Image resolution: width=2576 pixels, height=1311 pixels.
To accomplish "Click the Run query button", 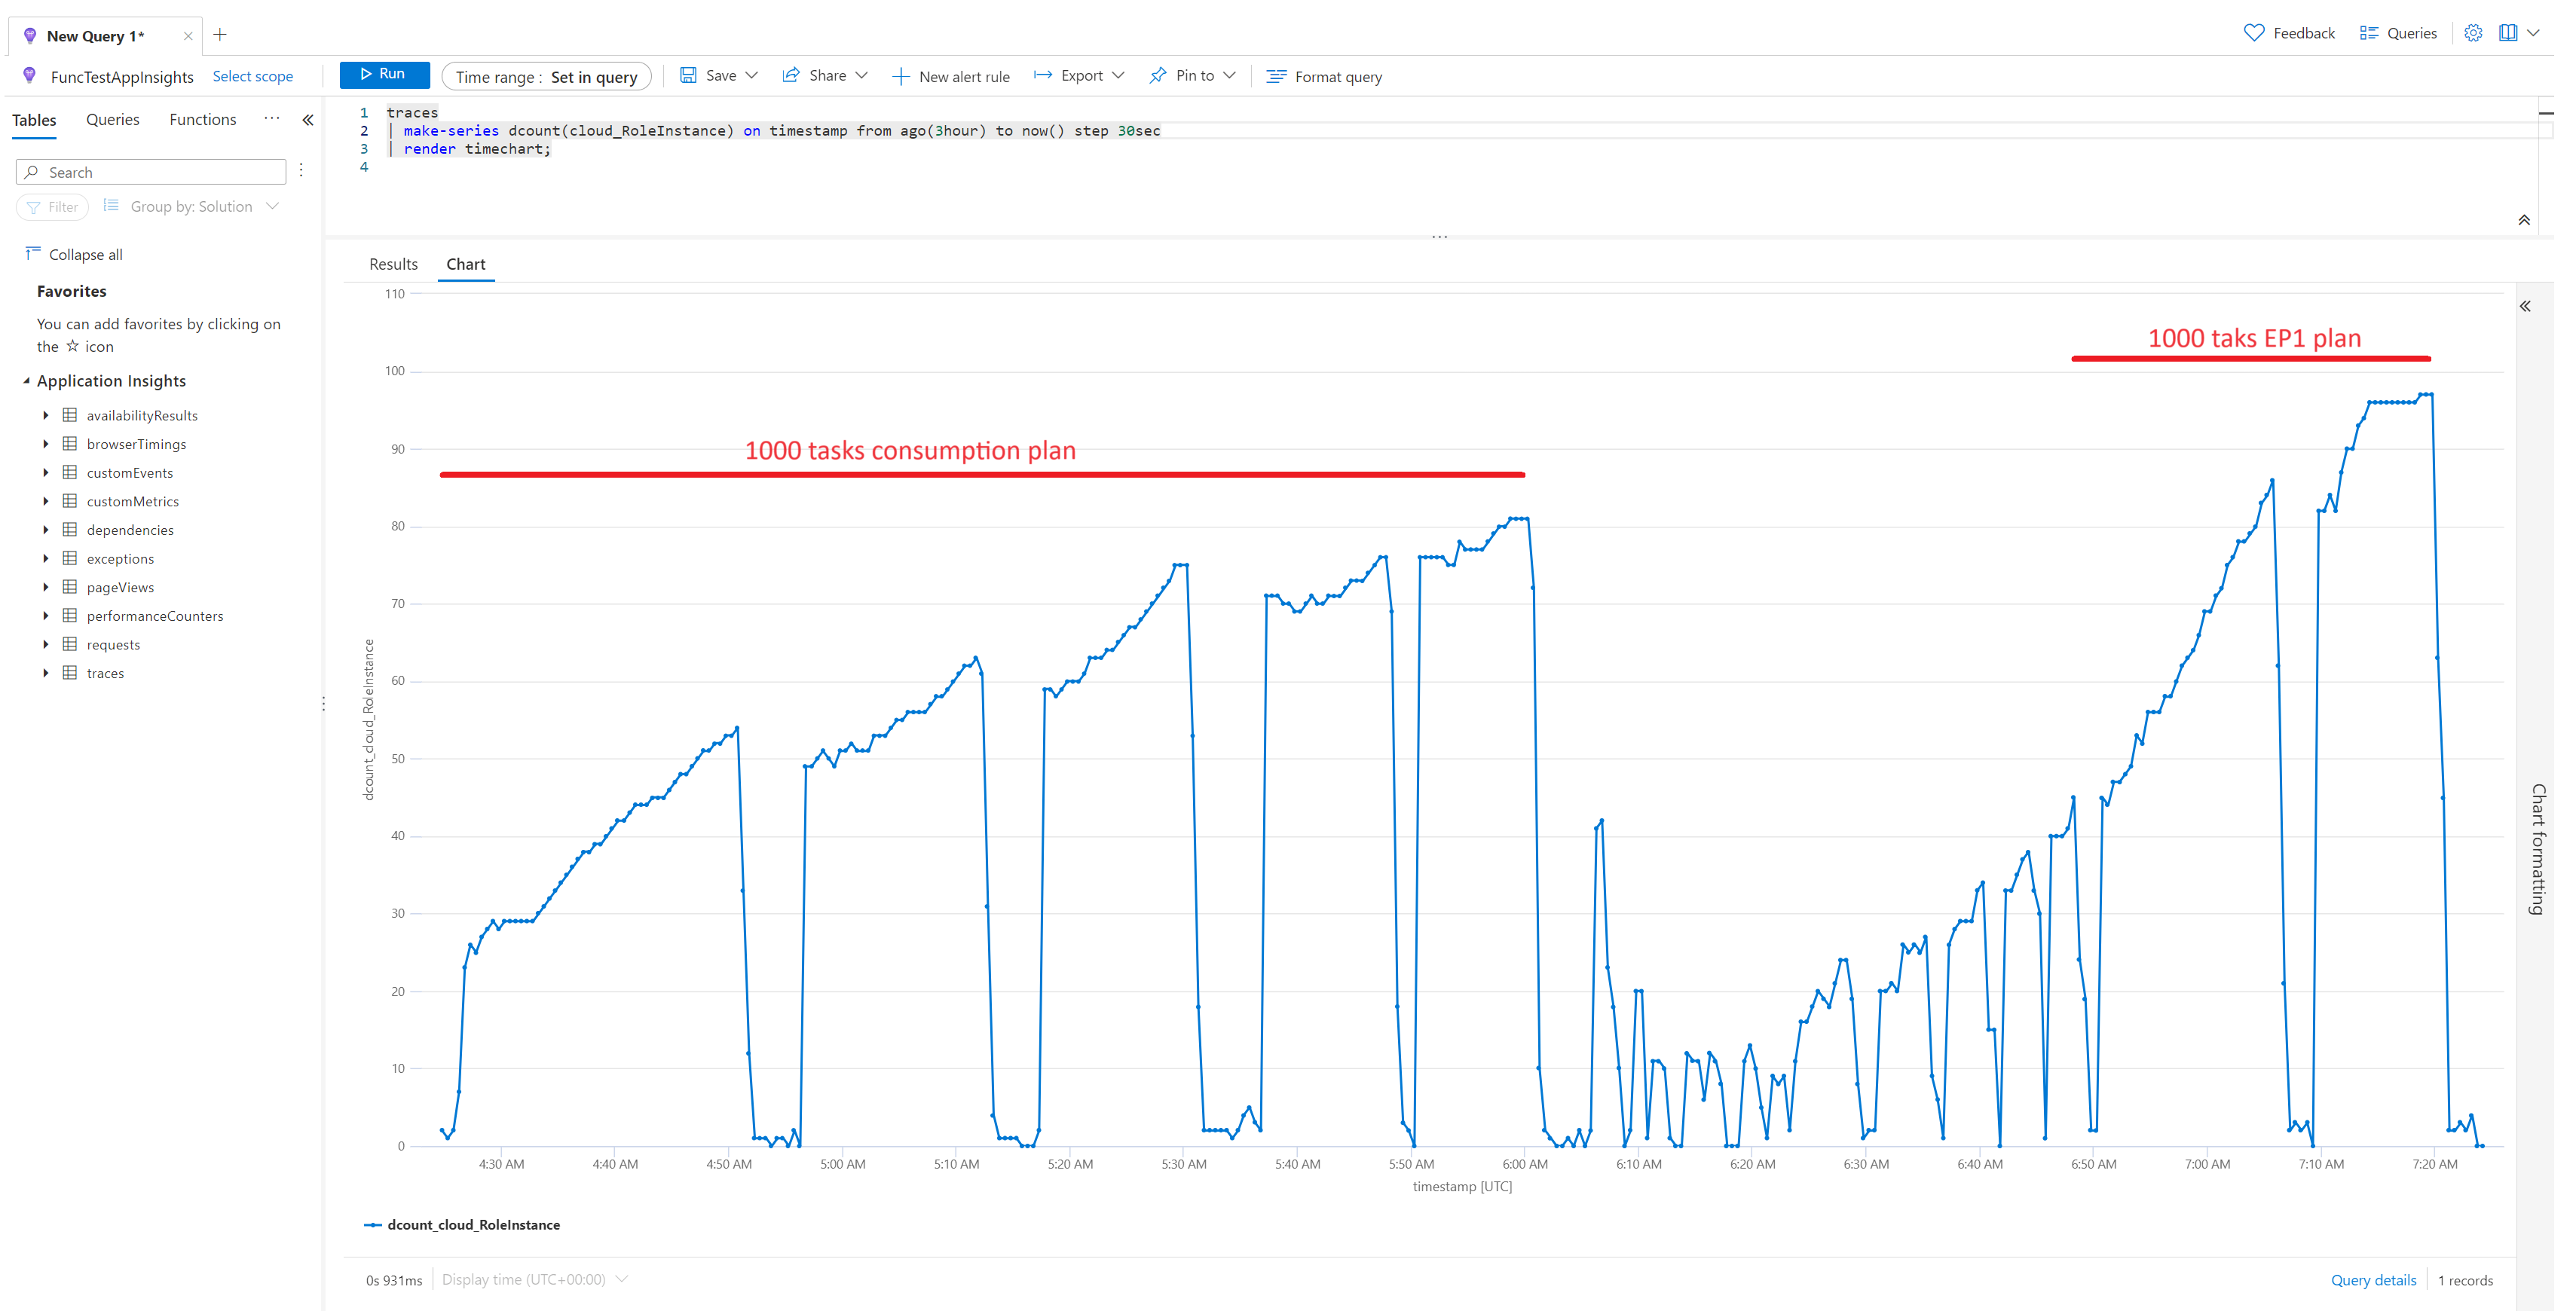I will 384,75.
